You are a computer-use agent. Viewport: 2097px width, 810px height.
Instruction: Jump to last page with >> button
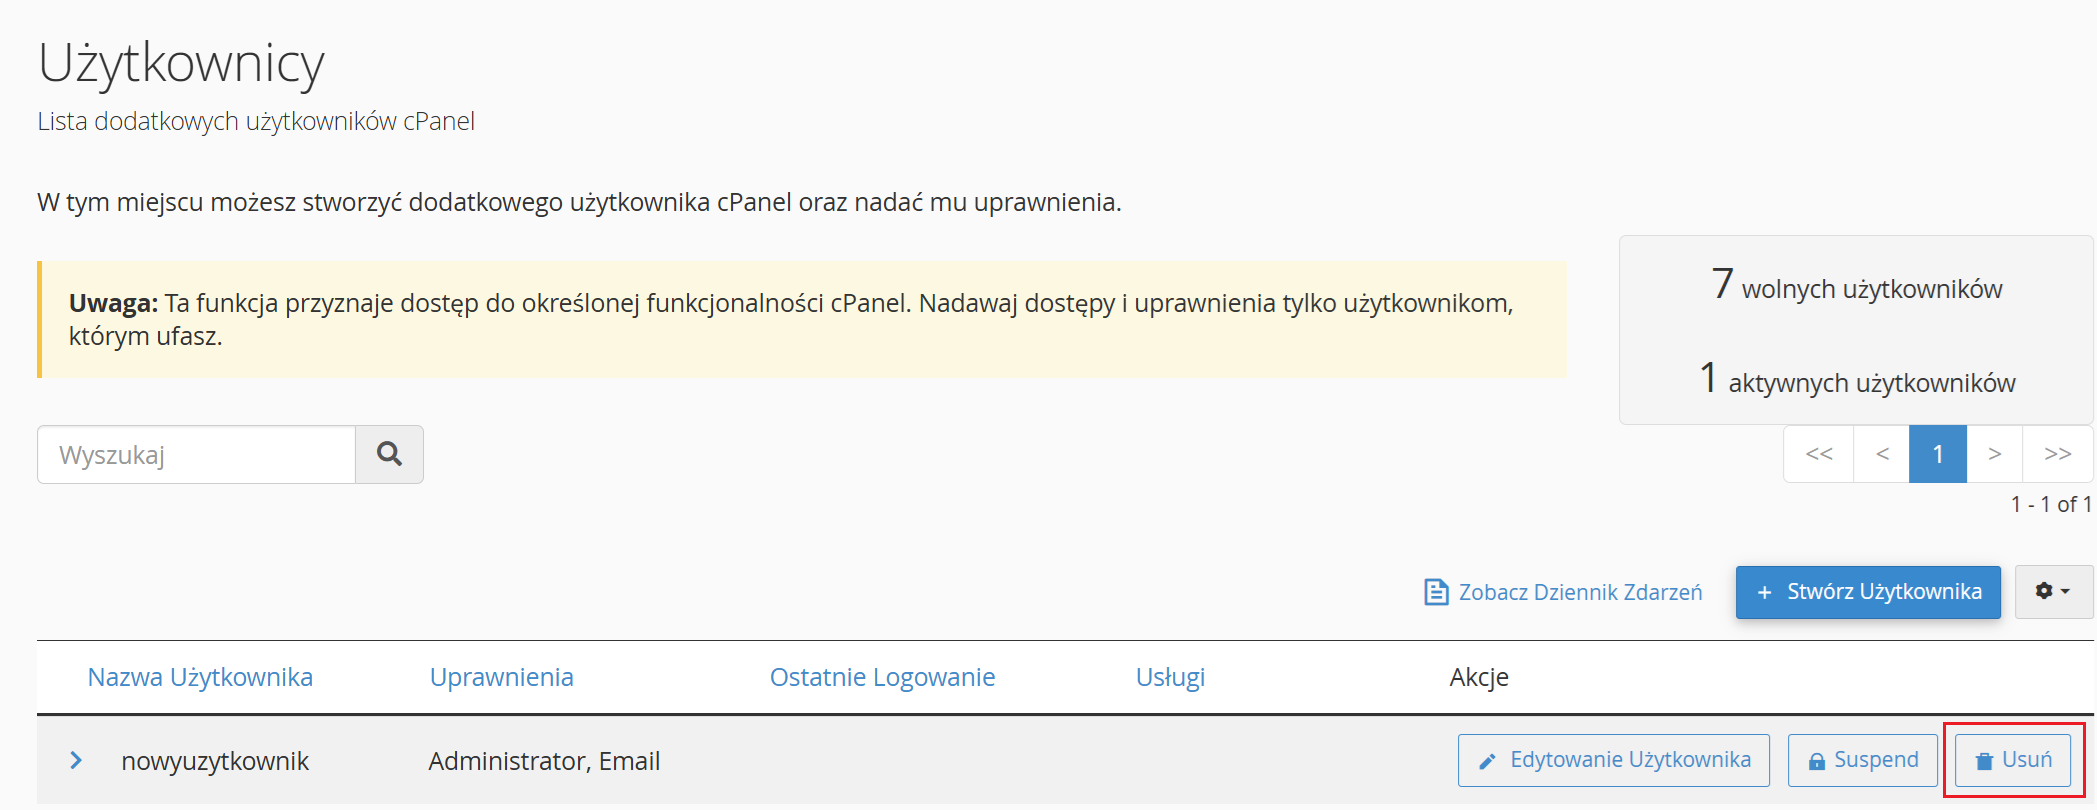pos(2057,454)
